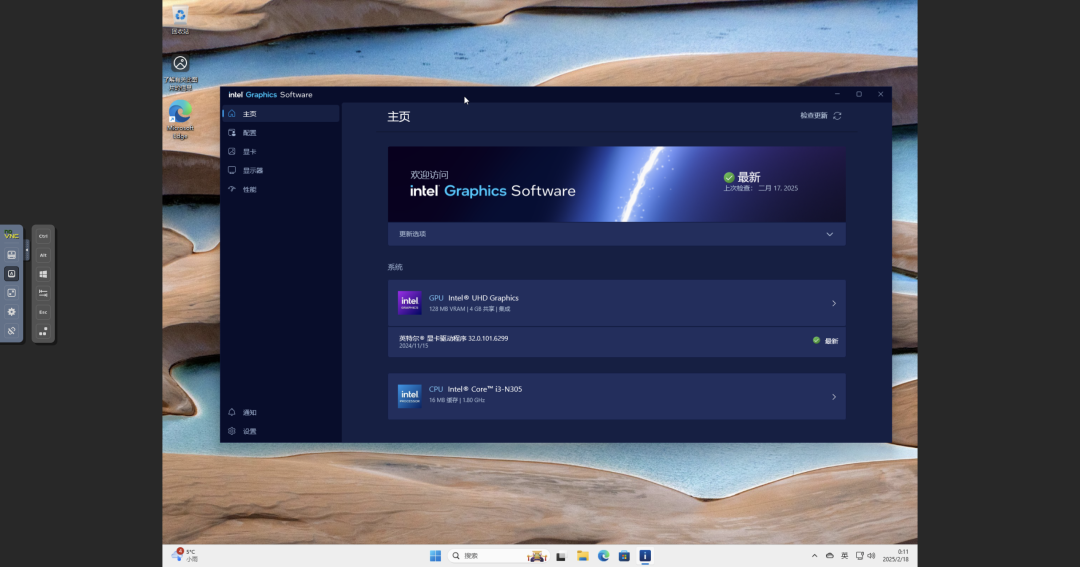Image resolution: width=1080 pixels, height=567 pixels.
Task: Click the 上次检查 二月 17, 2025 text
Action: pyautogui.click(x=760, y=188)
